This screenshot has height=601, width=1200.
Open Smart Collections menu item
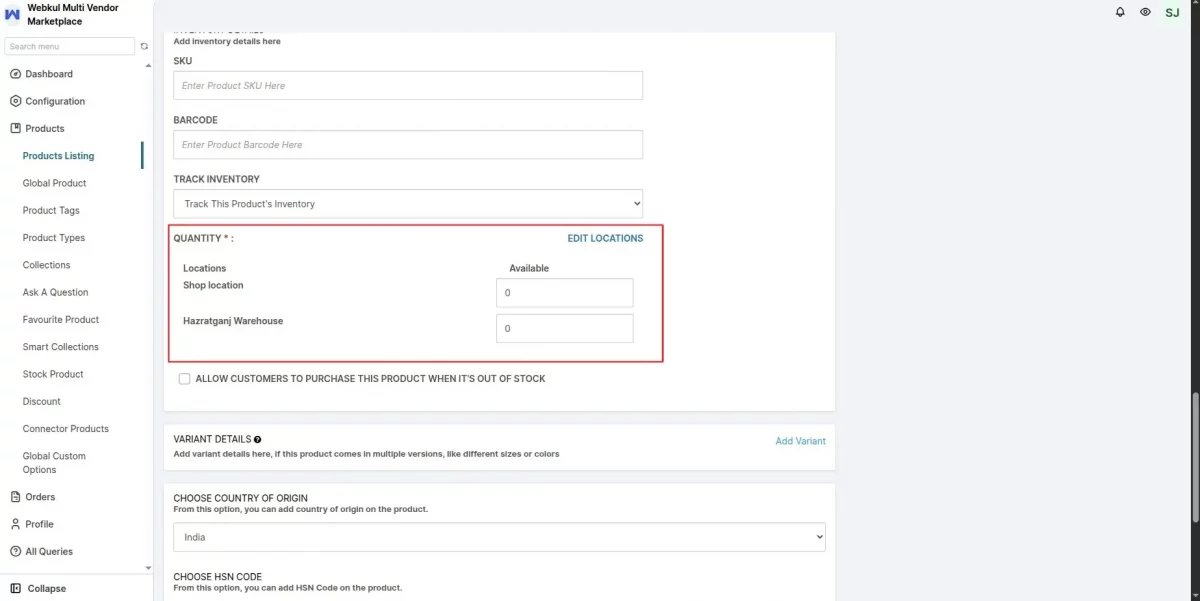click(x=61, y=347)
